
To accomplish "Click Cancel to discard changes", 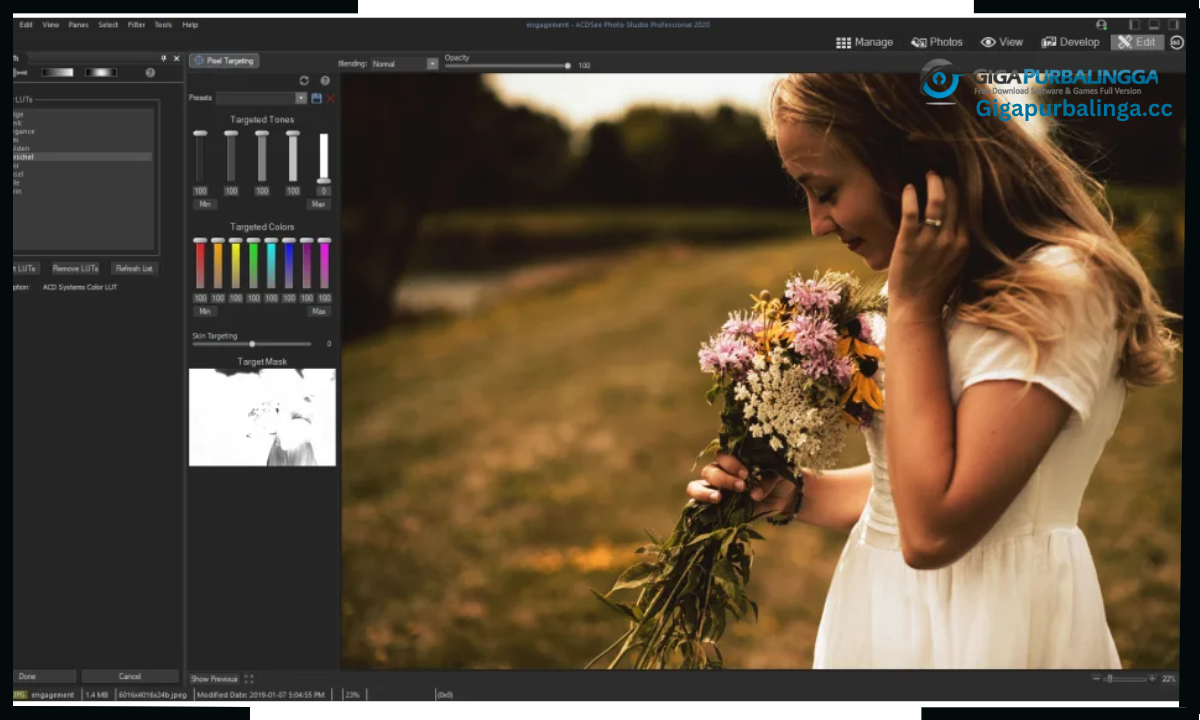I will pos(130,676).
